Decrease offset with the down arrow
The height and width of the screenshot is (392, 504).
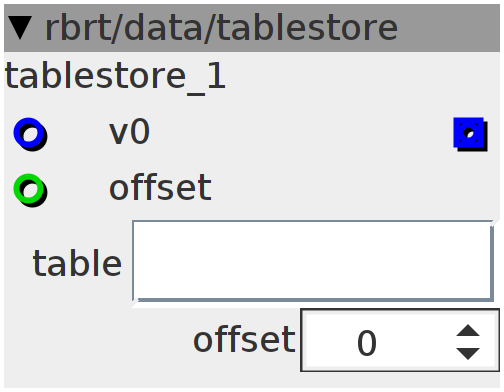click(468, 353)
